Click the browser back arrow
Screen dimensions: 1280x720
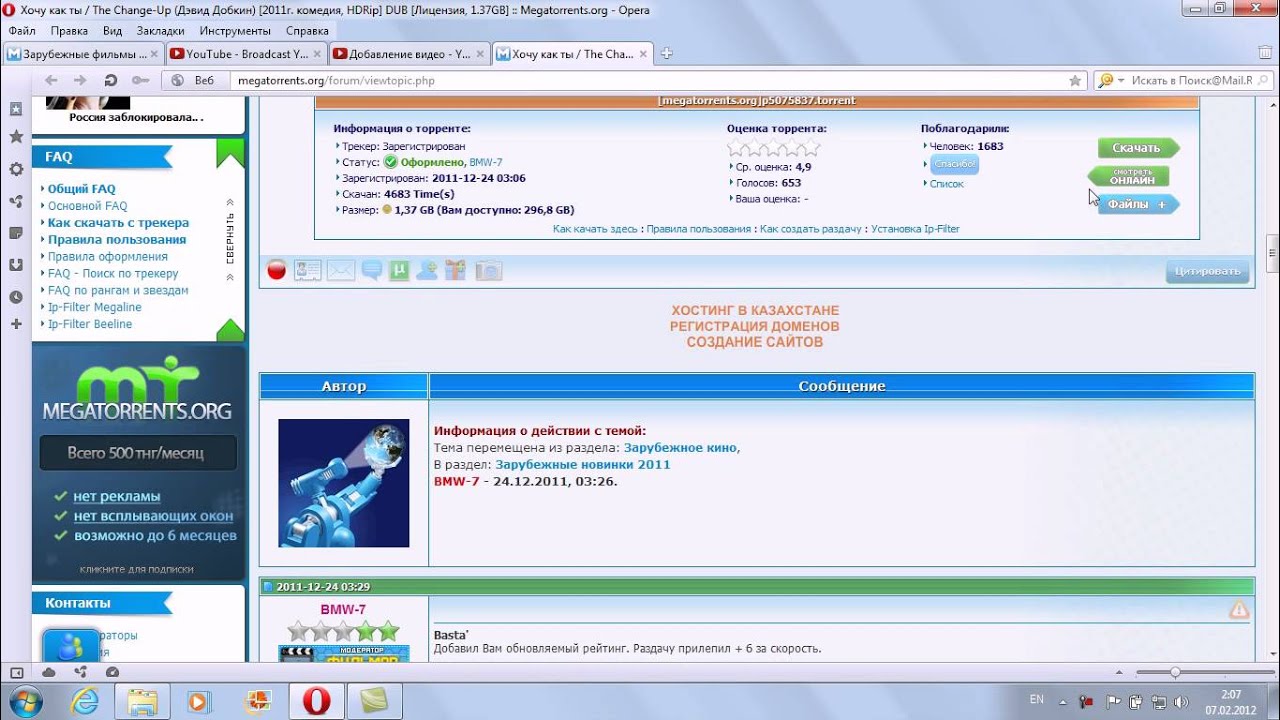point(51,80)
